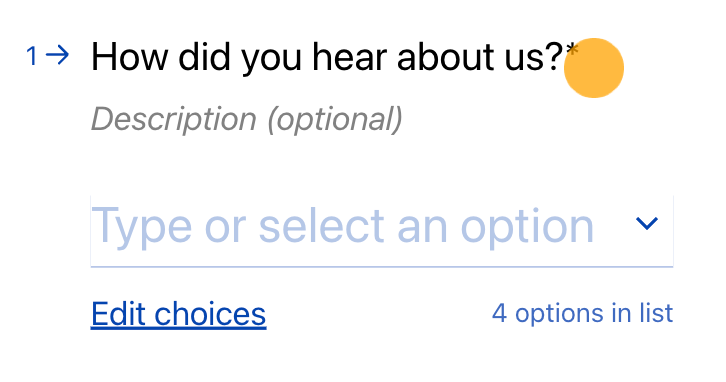The width and height of the screenshot is (726, 382).
Task: Click the numeral '4' in options counter
Action: 499,313
